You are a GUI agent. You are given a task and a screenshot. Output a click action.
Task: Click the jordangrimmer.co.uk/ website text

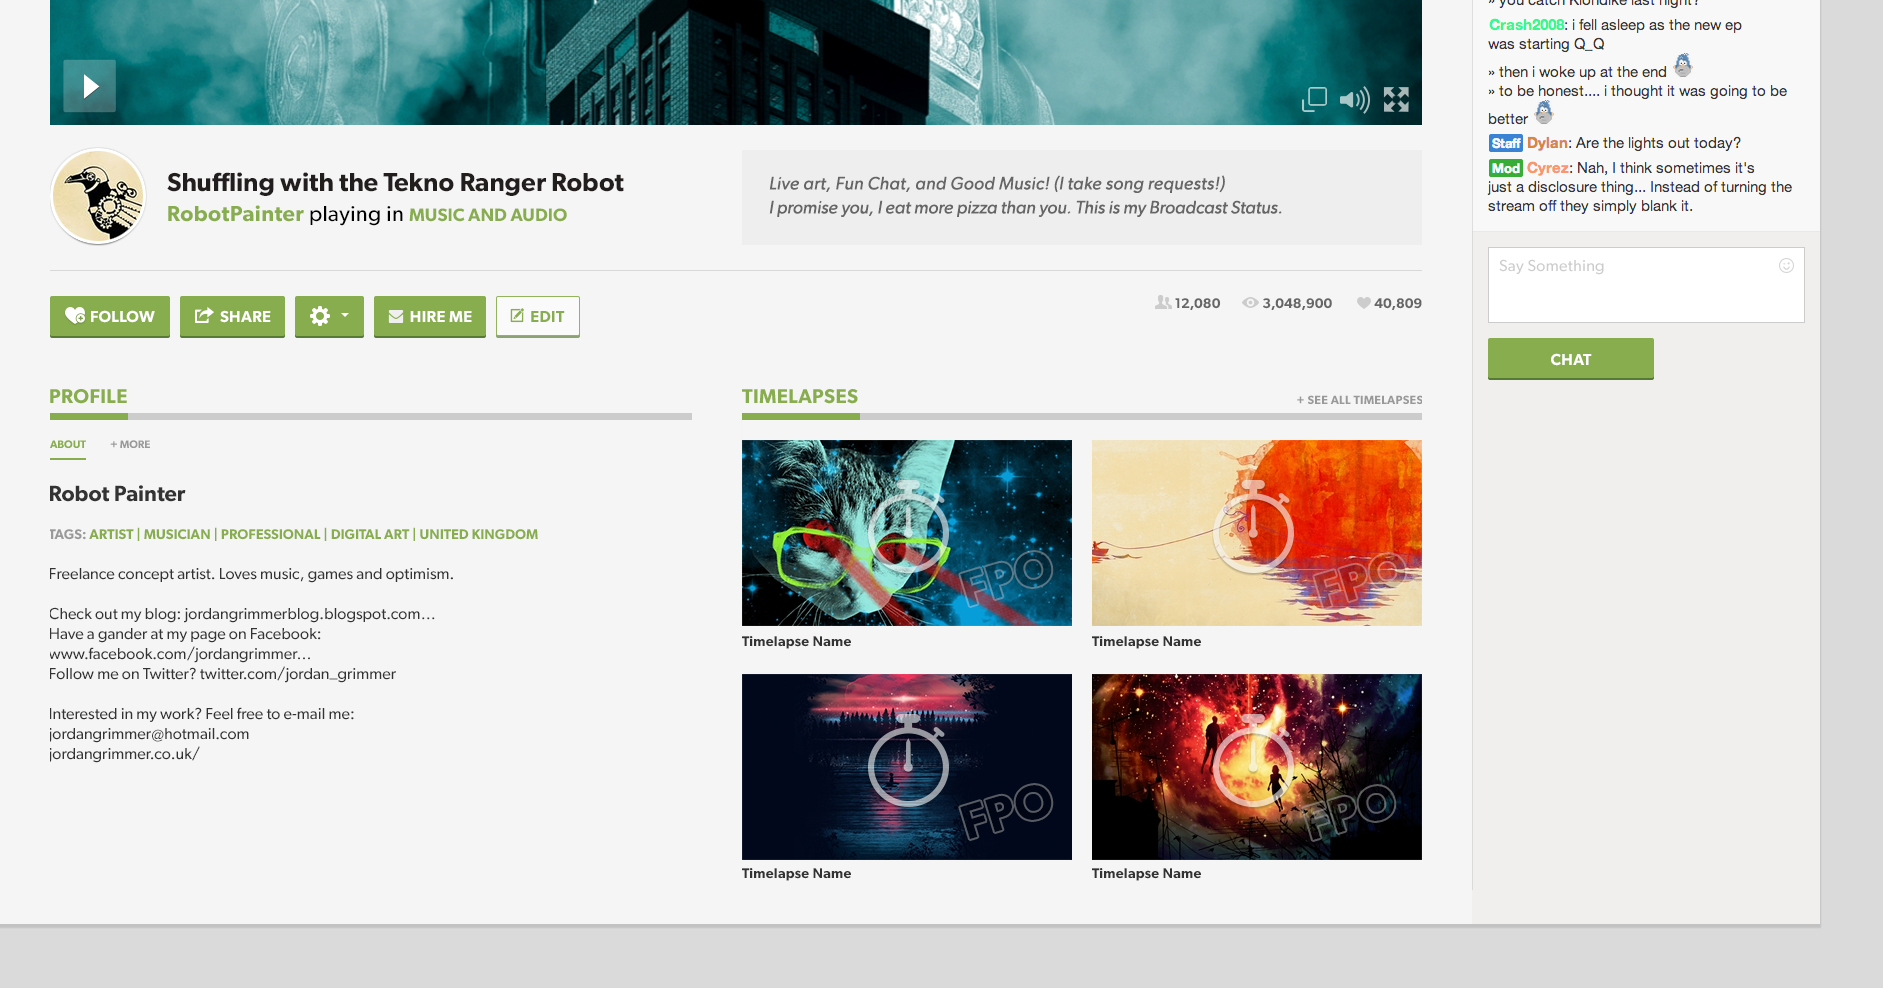124,754
